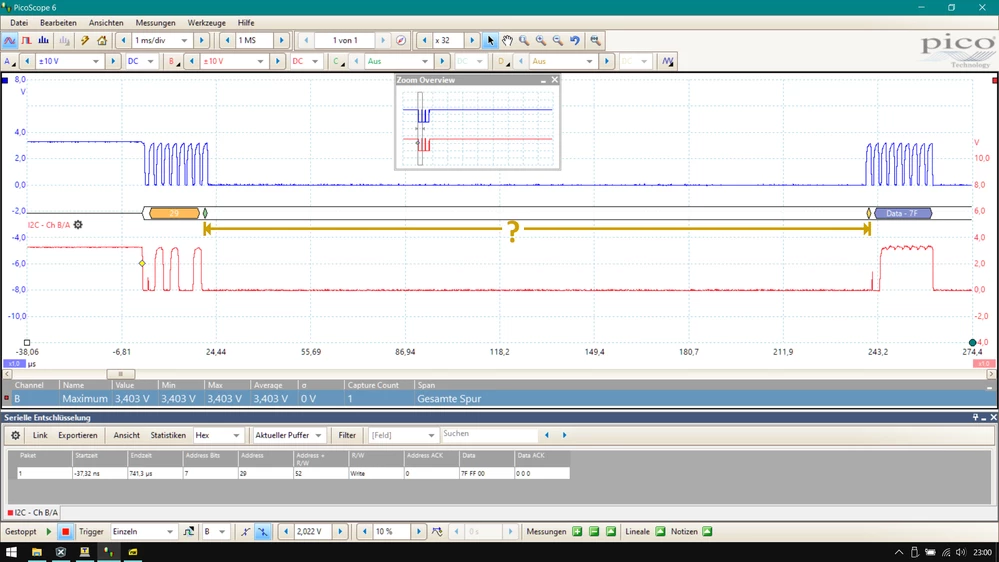
Task: Select falling edge trigger icon
Action: [x=262, y=531]
